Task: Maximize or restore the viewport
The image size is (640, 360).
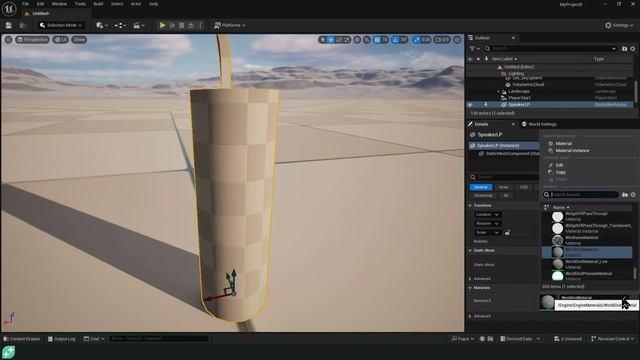Action: pyautogui.click(x=457, y=40)
